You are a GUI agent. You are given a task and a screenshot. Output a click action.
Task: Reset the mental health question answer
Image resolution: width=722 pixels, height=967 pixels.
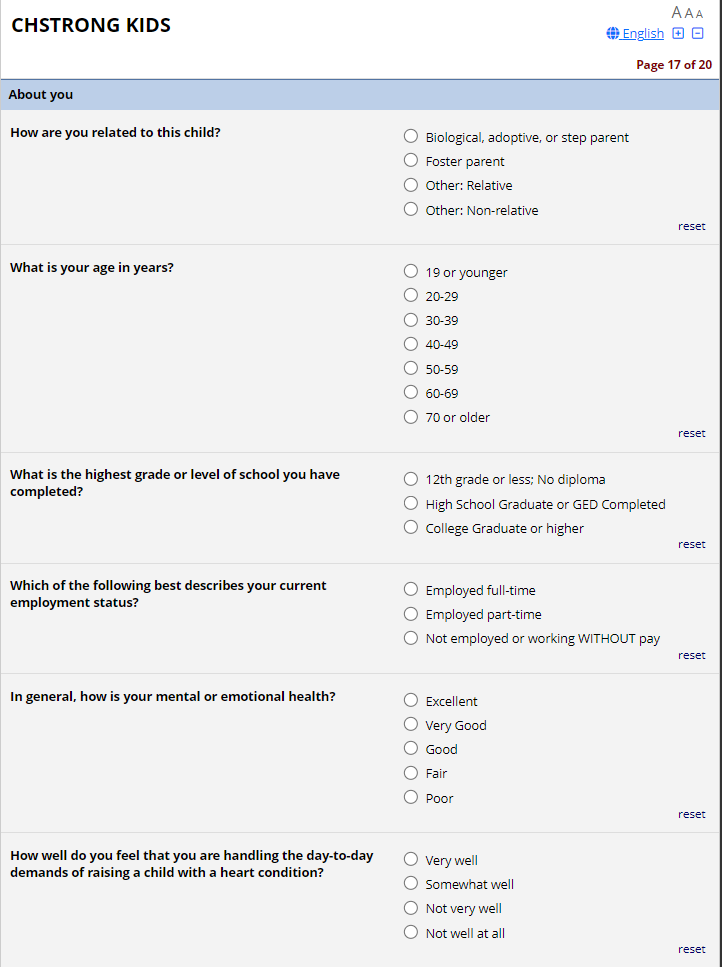point(691,814)
